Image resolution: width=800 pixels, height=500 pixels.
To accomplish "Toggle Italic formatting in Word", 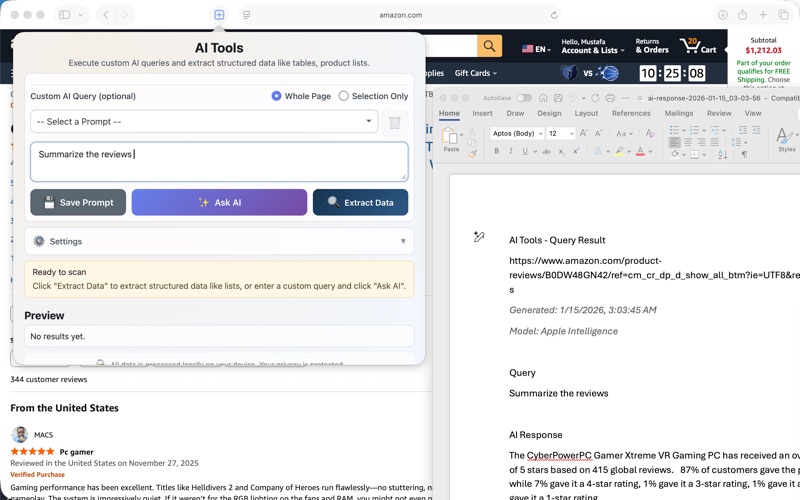I will click(x=510, y=151).
